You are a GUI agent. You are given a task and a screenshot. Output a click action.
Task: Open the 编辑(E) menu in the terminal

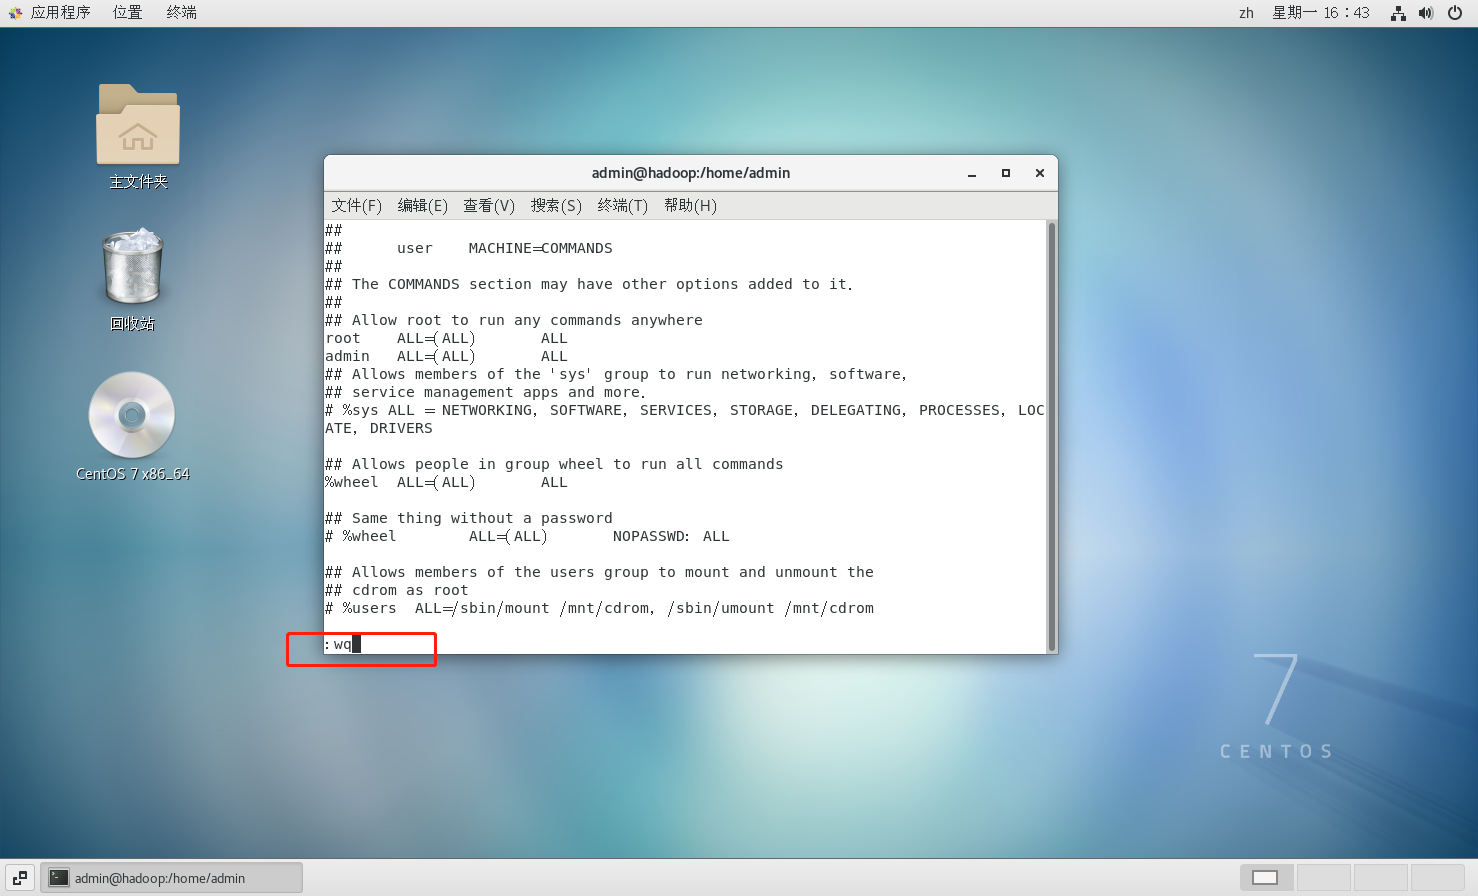[423, 205]
